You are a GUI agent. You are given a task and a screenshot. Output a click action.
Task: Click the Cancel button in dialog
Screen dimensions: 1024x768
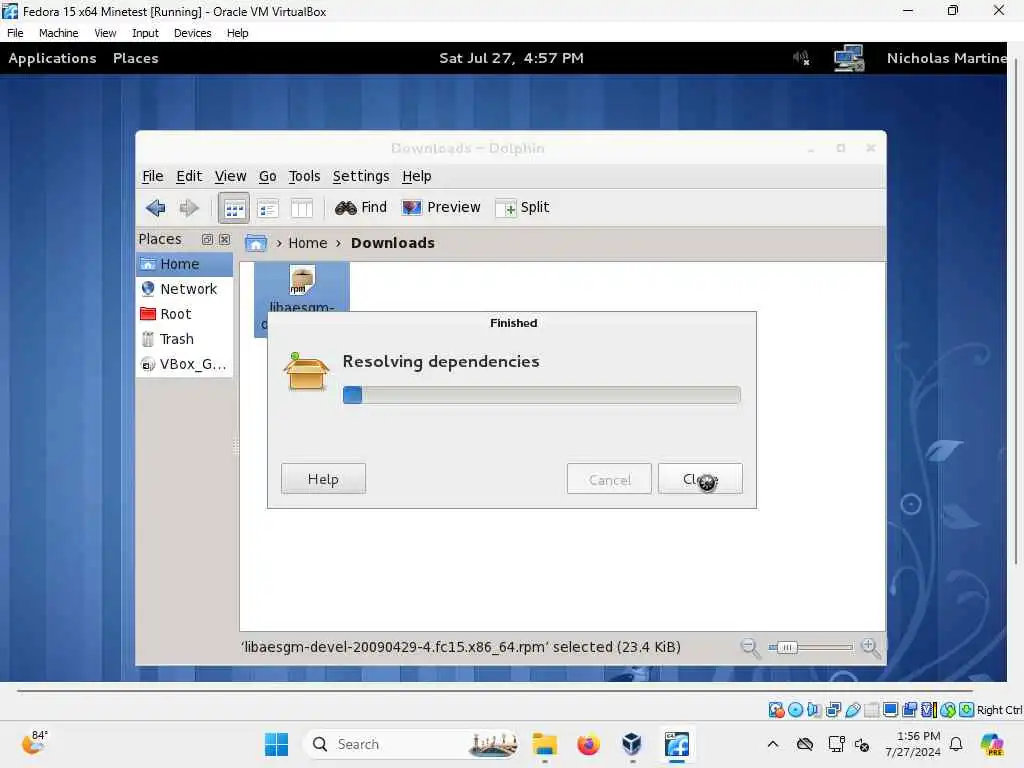609,479
